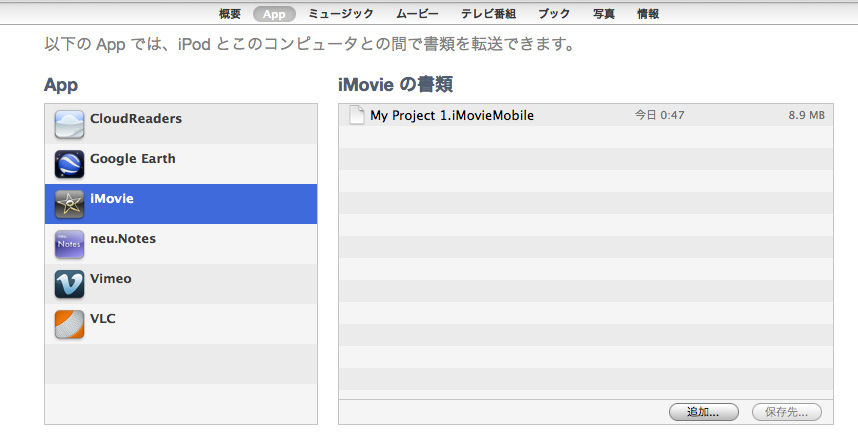Viewport: 858px width, 437px height.
Task: Open the 概要 tab
Action: (x=230, y=14)
